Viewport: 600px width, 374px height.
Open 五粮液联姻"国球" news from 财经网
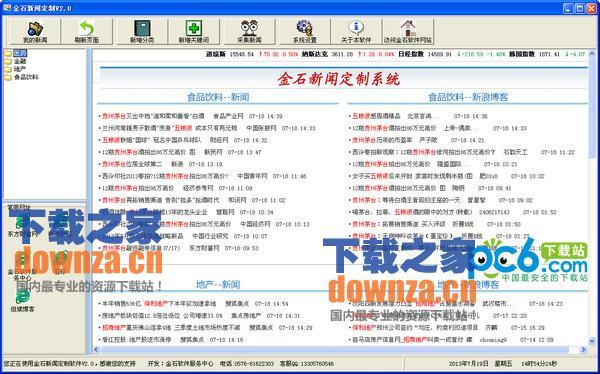point(153,140)
